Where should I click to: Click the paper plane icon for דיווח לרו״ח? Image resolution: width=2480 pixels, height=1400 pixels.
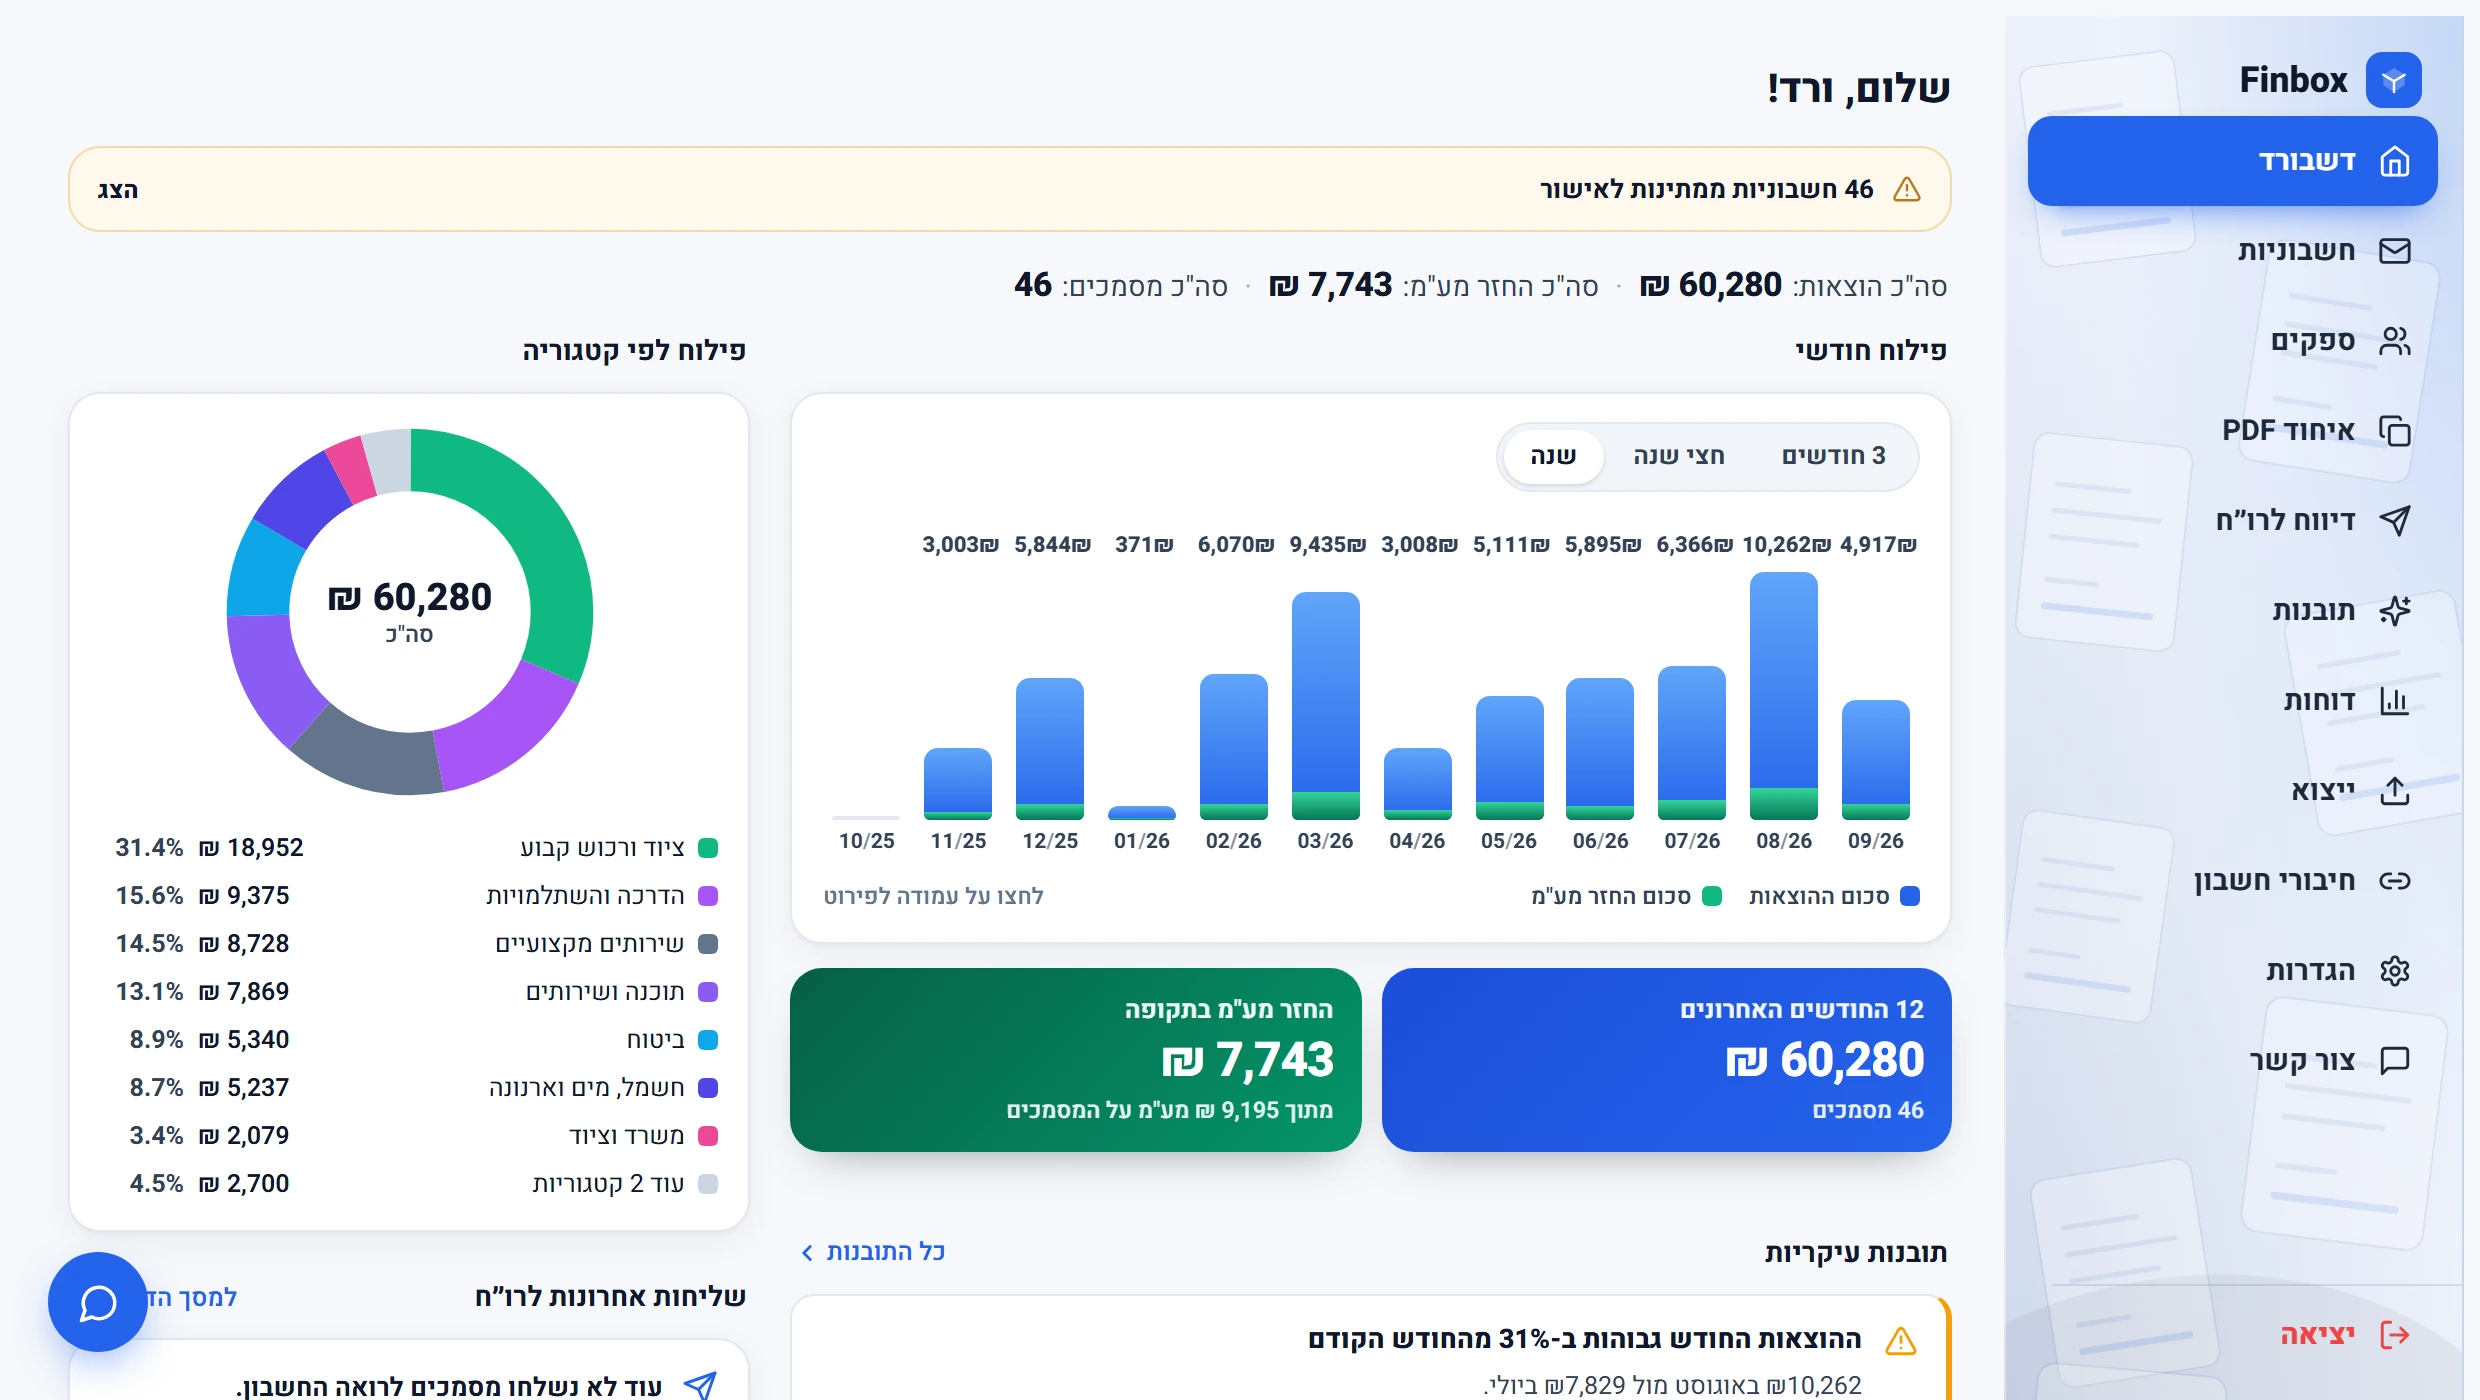click(x=2394, y=521)
